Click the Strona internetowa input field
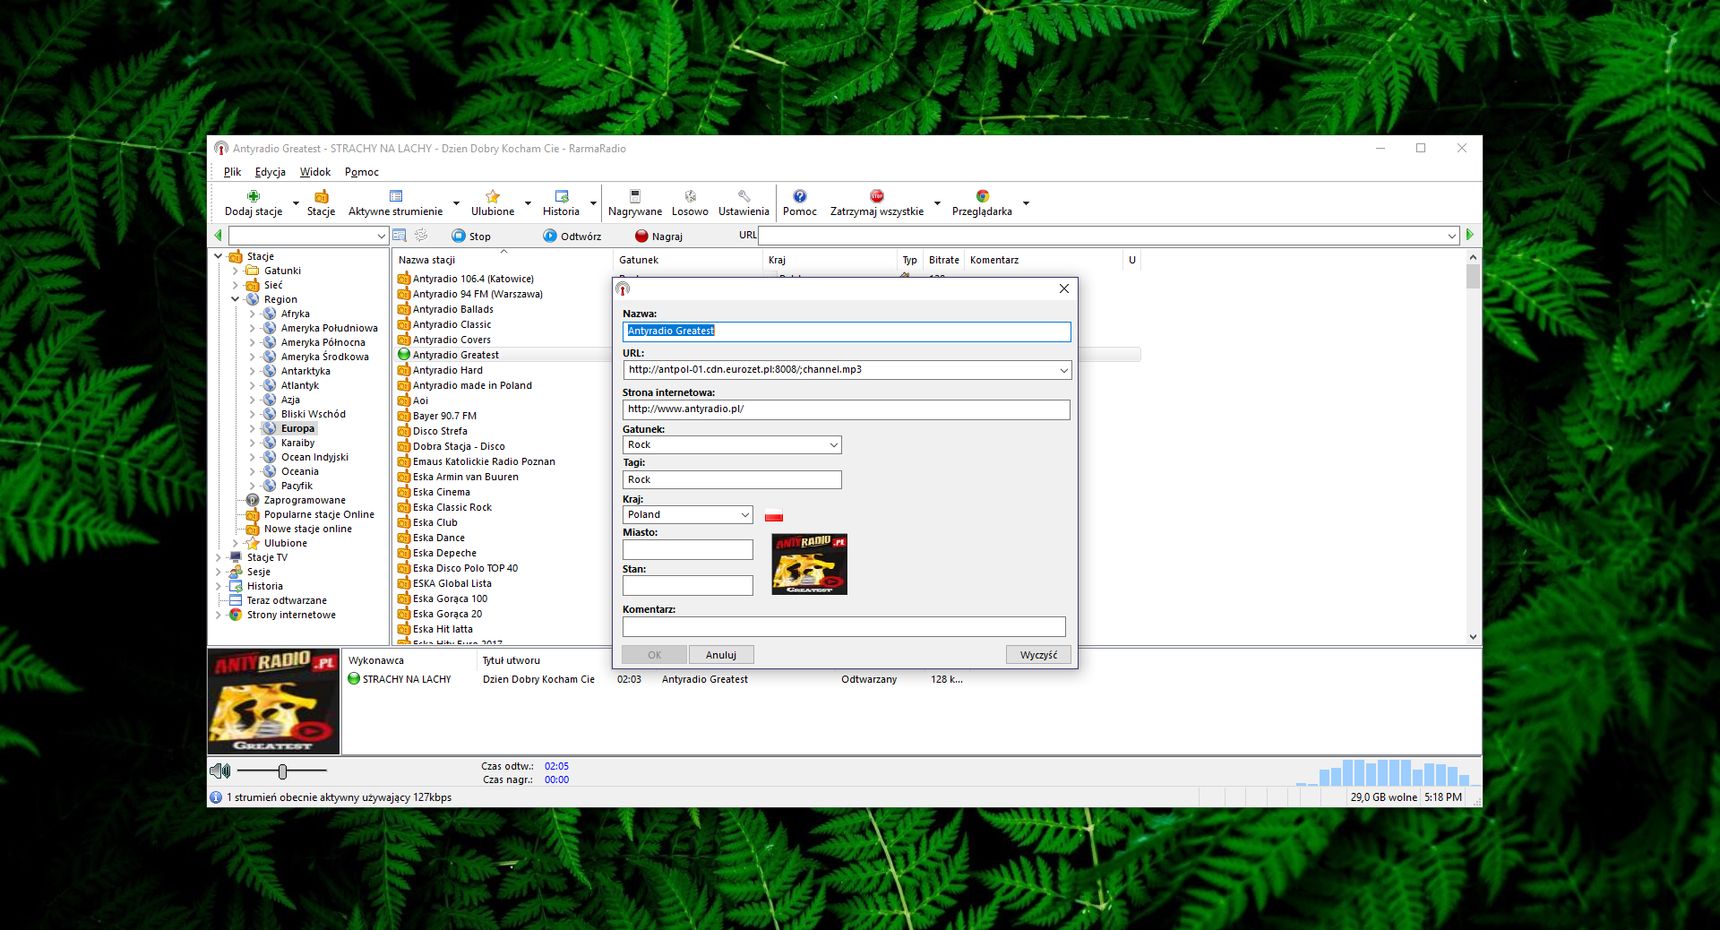The image size is (1720, 930). click(x=846, y=409)
